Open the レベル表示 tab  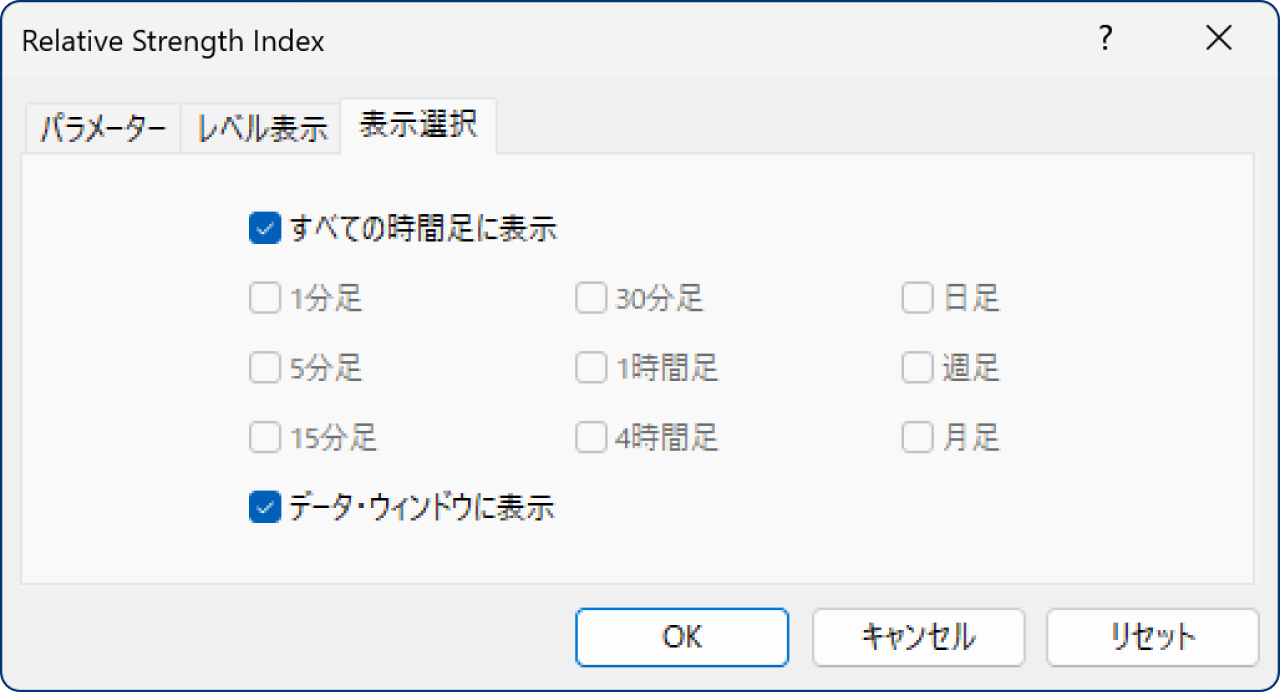click(260, 126)
